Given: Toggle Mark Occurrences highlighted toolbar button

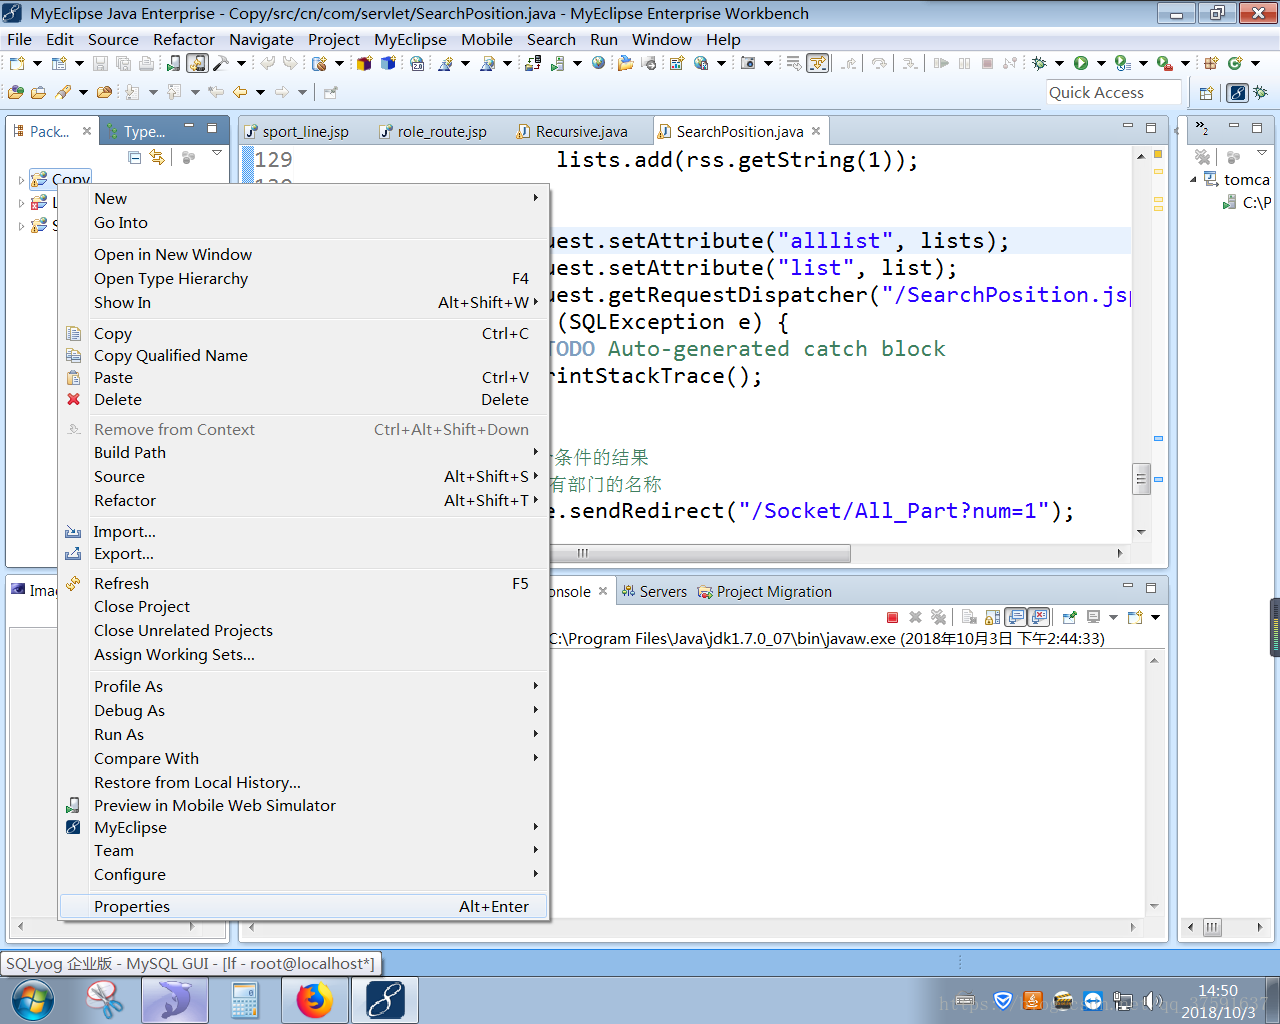Looking at the screenshot, I should (818, 63).
